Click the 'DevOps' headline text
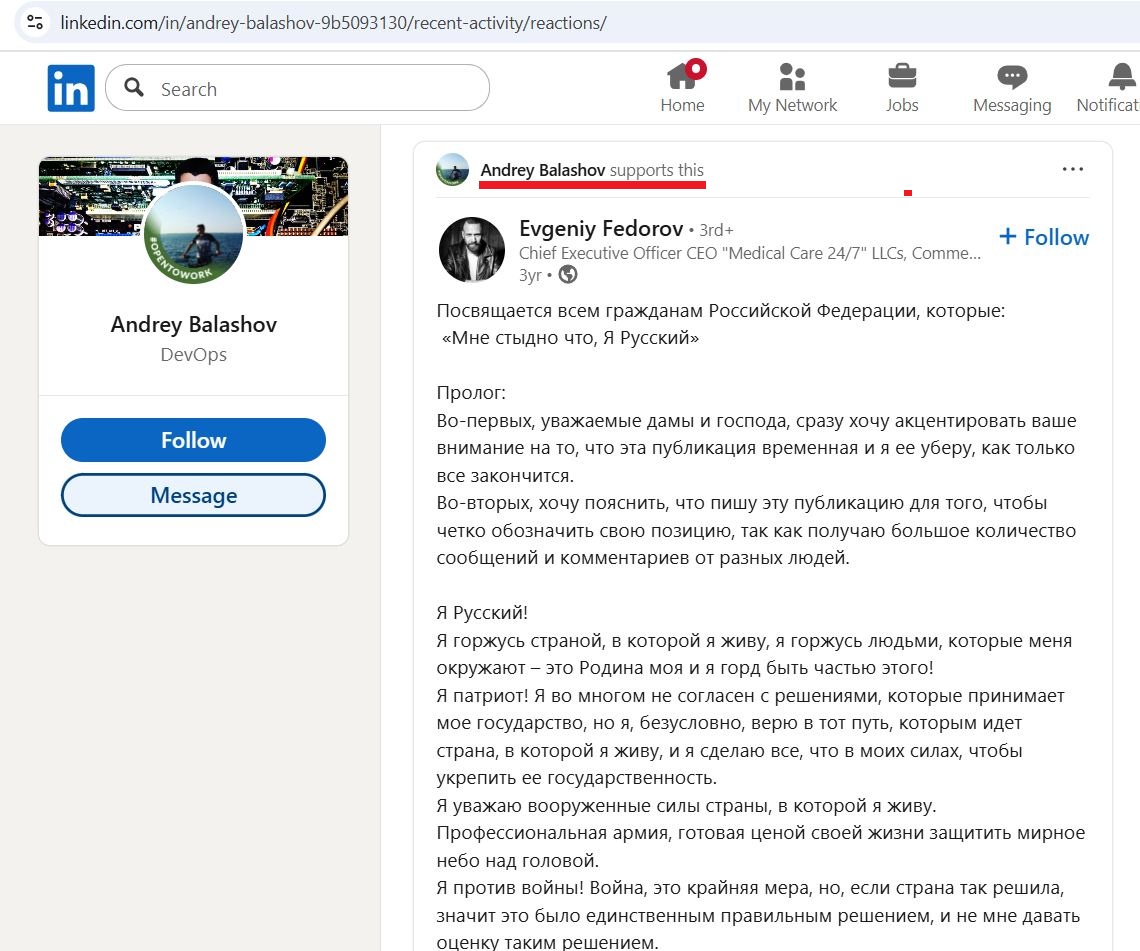Screen dimensions: 1140x951 [193, 355]
